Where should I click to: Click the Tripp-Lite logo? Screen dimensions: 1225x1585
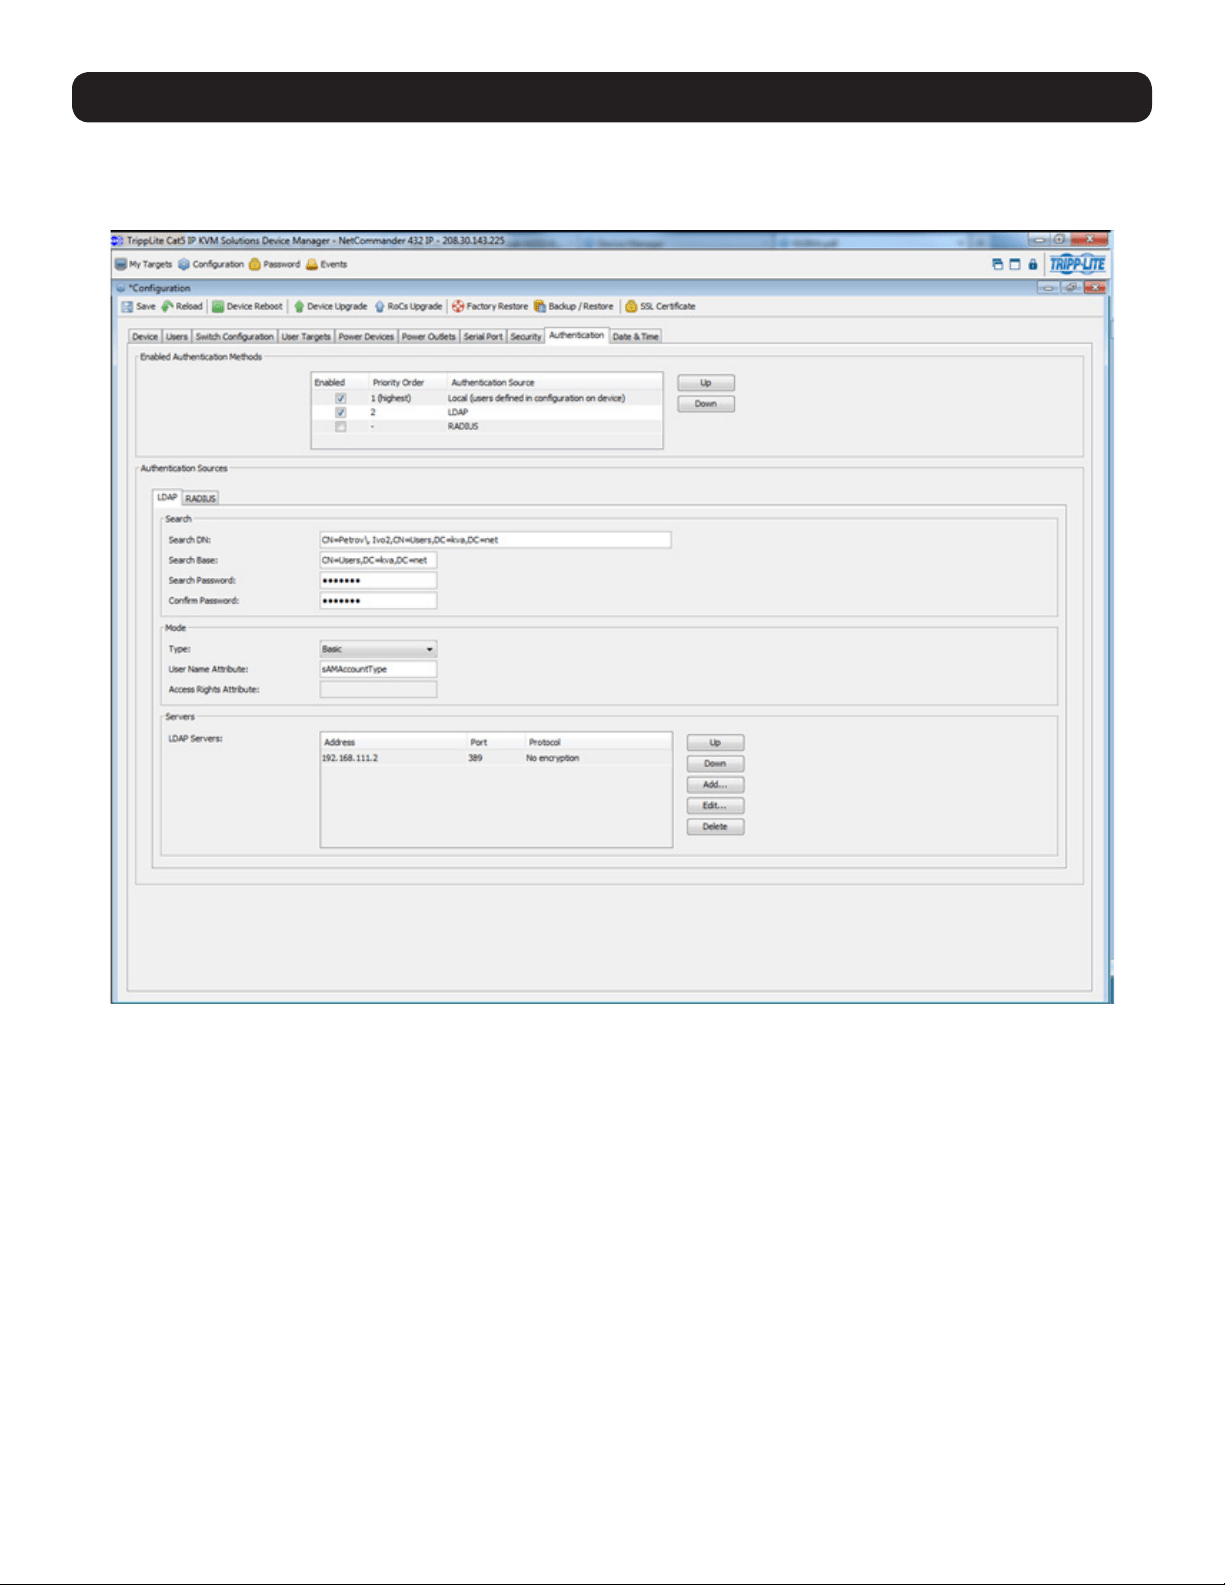pyautogui.click(x=1077, y=265)
